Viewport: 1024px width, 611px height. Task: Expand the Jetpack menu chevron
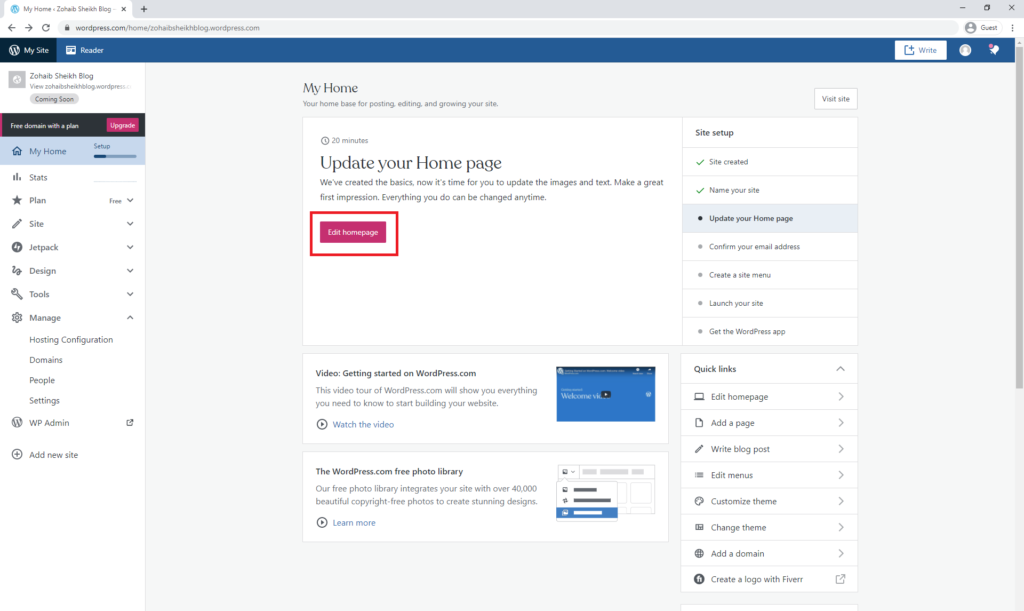pos(130,247)
